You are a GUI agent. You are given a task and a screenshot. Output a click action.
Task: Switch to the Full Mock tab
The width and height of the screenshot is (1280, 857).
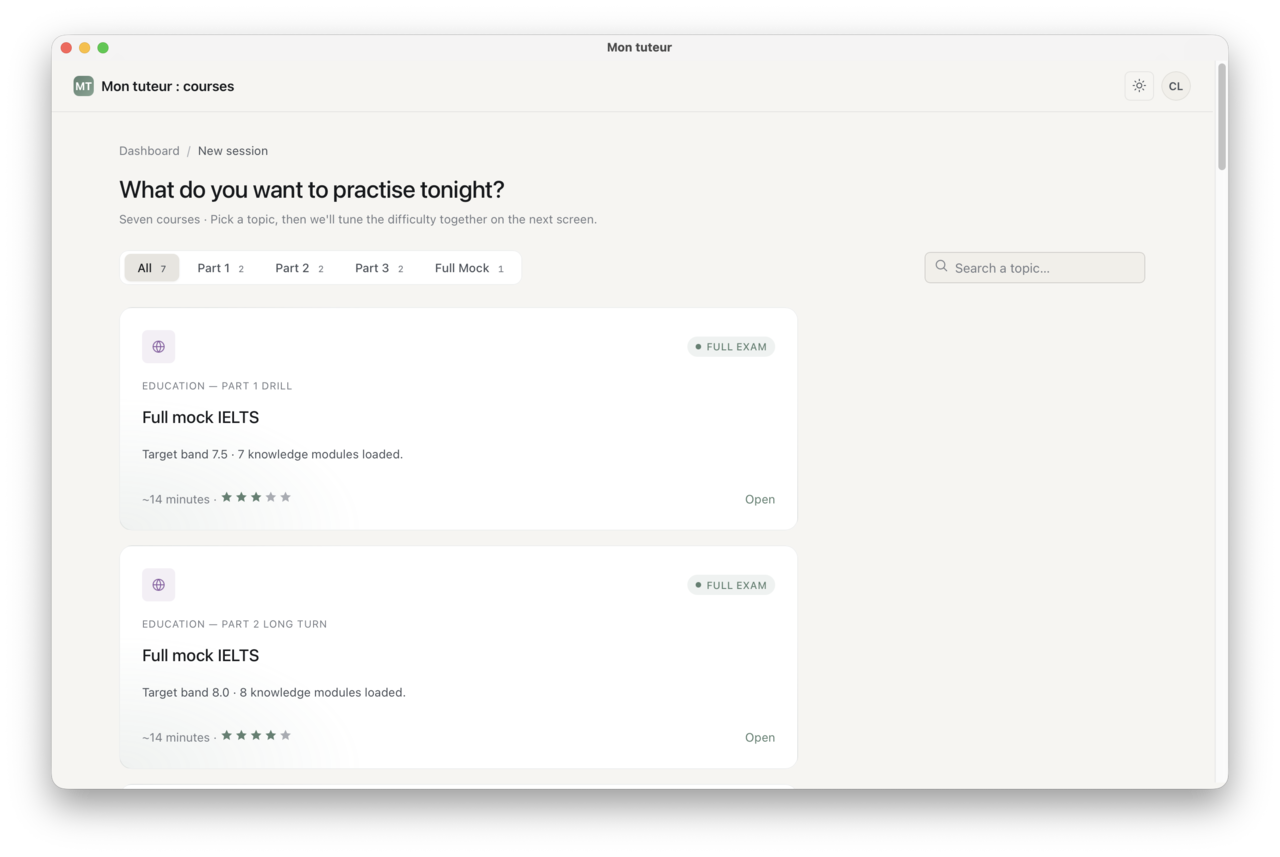(469, 268)
